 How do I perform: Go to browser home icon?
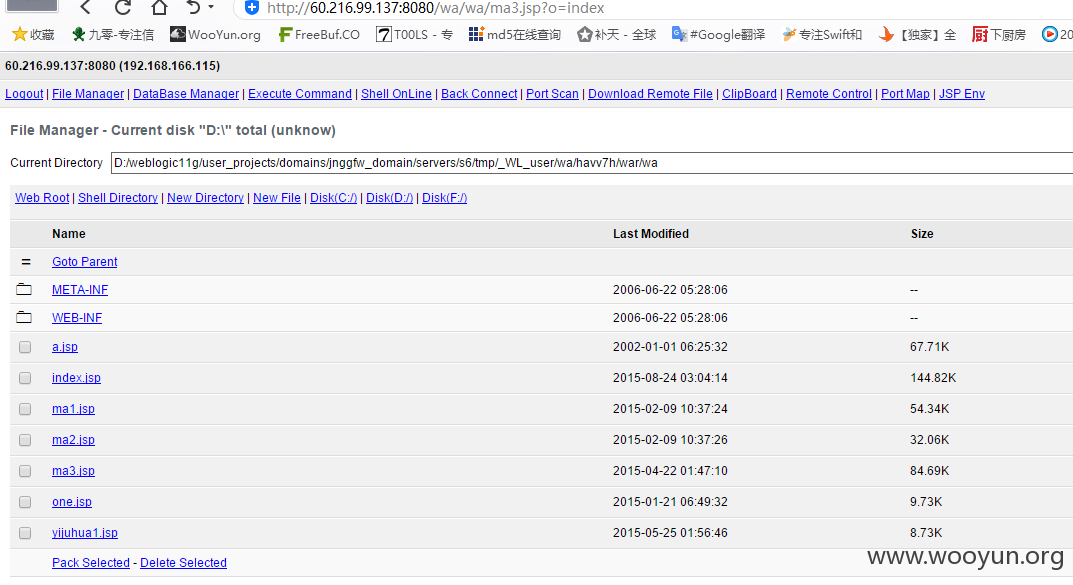[159, 8]
